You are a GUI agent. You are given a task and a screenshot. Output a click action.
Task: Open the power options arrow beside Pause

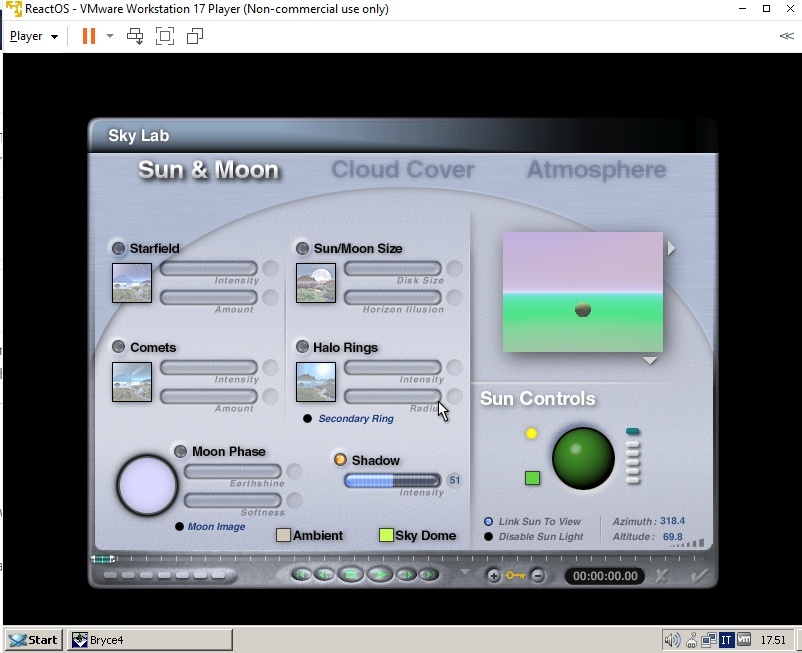click(110, 36)
